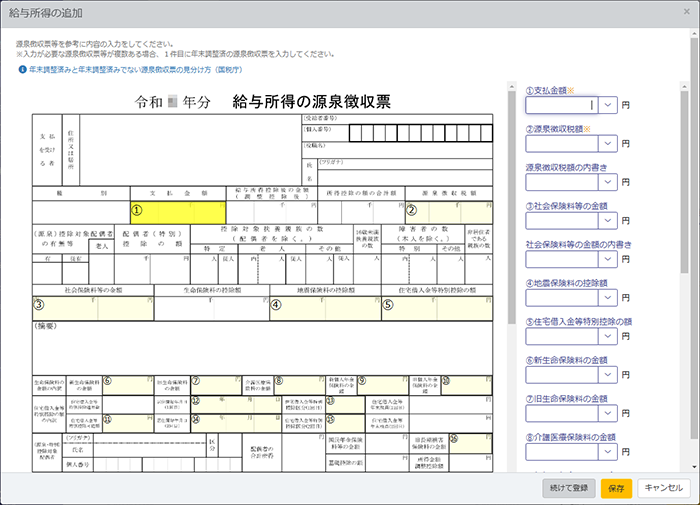The width and height of the screenshot is (700, 505).
Task: Open the ②源泉徴収税額 dropdown arrow
Action: [x=607, y=143]
